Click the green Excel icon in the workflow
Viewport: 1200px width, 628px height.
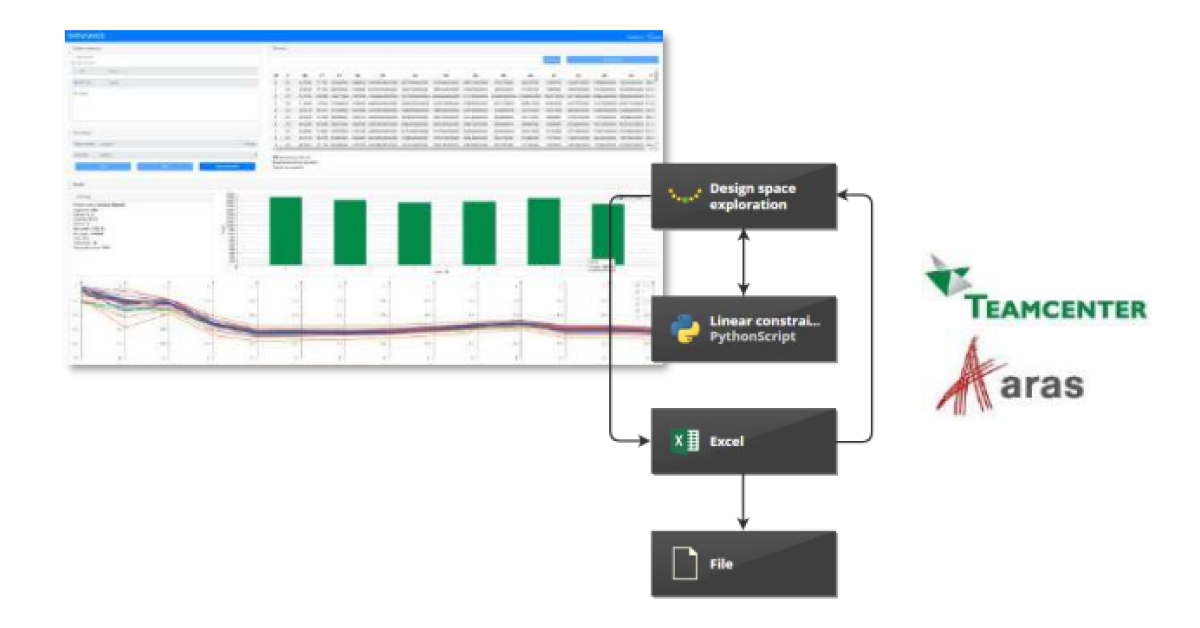point(684,441)
